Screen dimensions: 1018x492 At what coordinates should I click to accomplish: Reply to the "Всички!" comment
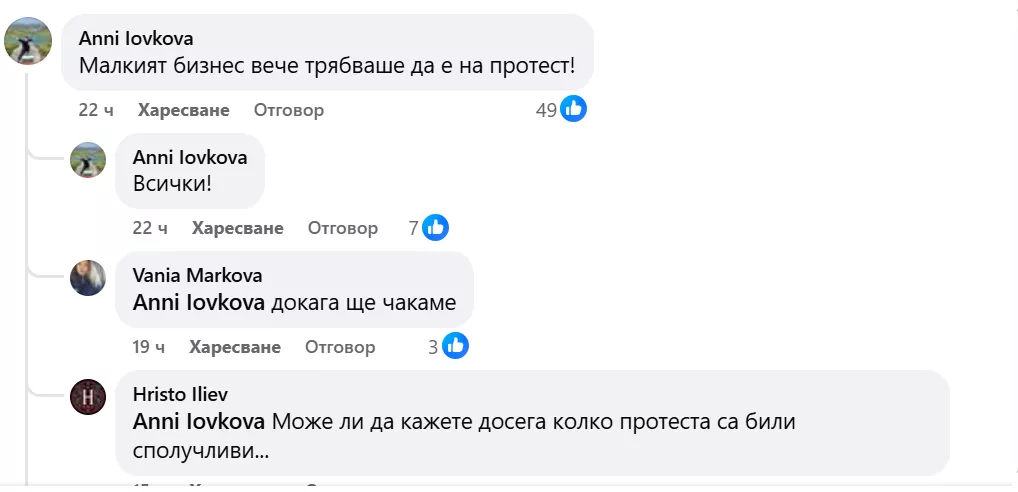pos(343,228)
